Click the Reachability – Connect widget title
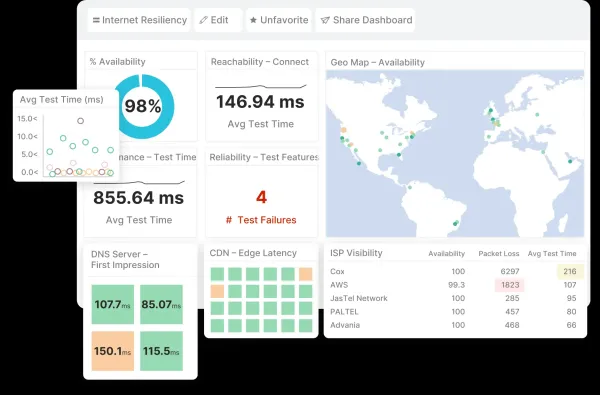Image resolution: width=600 pixels, height=395 pixels. 260,62
